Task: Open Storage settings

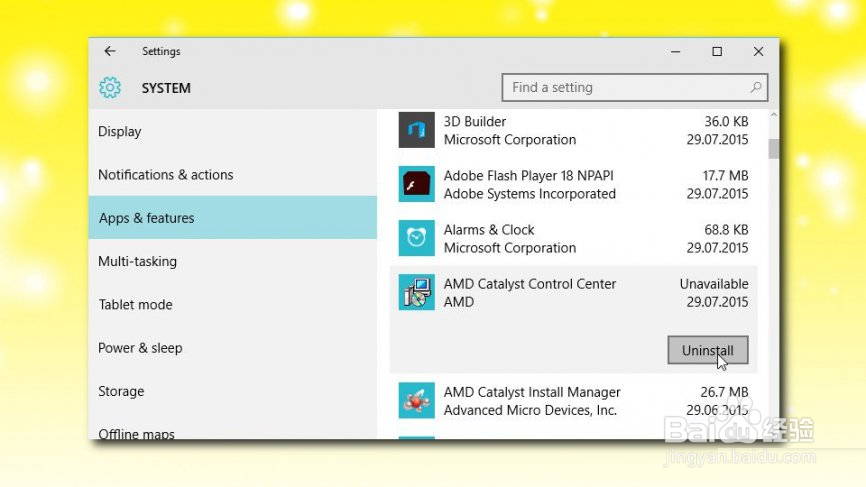Action: click(233, 391)
